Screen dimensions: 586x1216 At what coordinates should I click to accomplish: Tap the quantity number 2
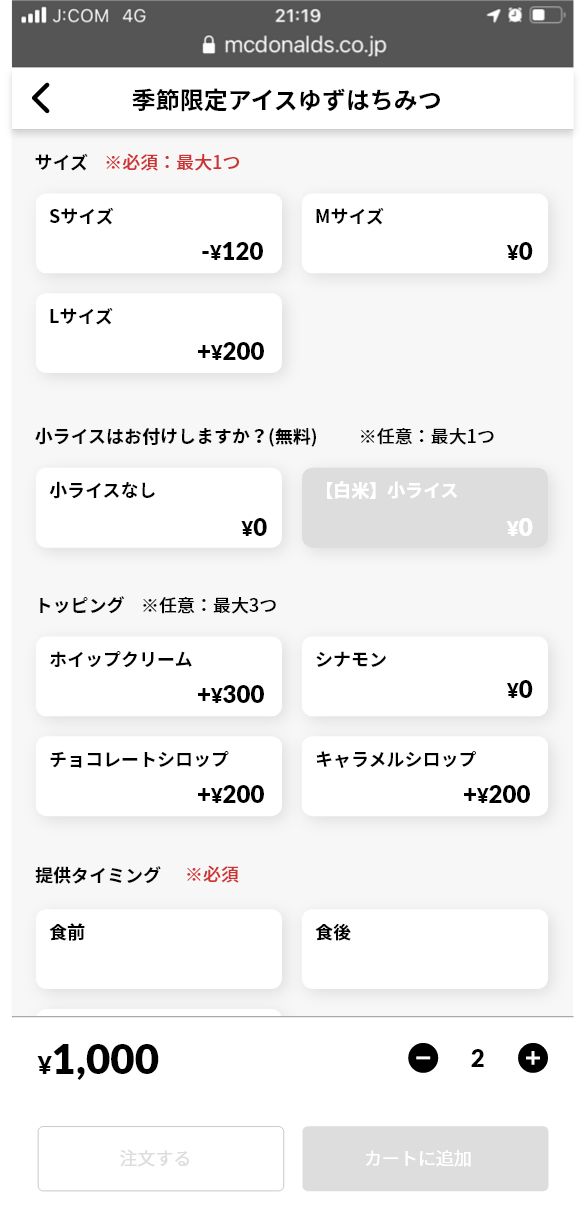[478, 1058]
